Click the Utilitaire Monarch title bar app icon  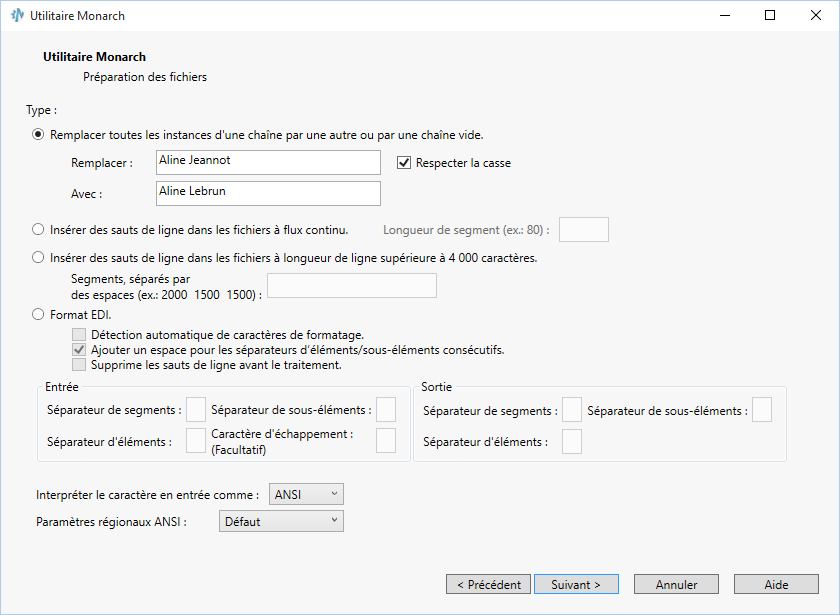click(x=17, y=16)
